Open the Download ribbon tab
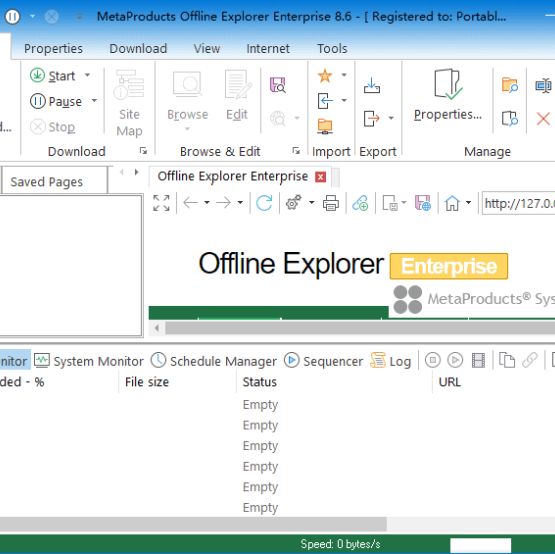 [138, 48]
